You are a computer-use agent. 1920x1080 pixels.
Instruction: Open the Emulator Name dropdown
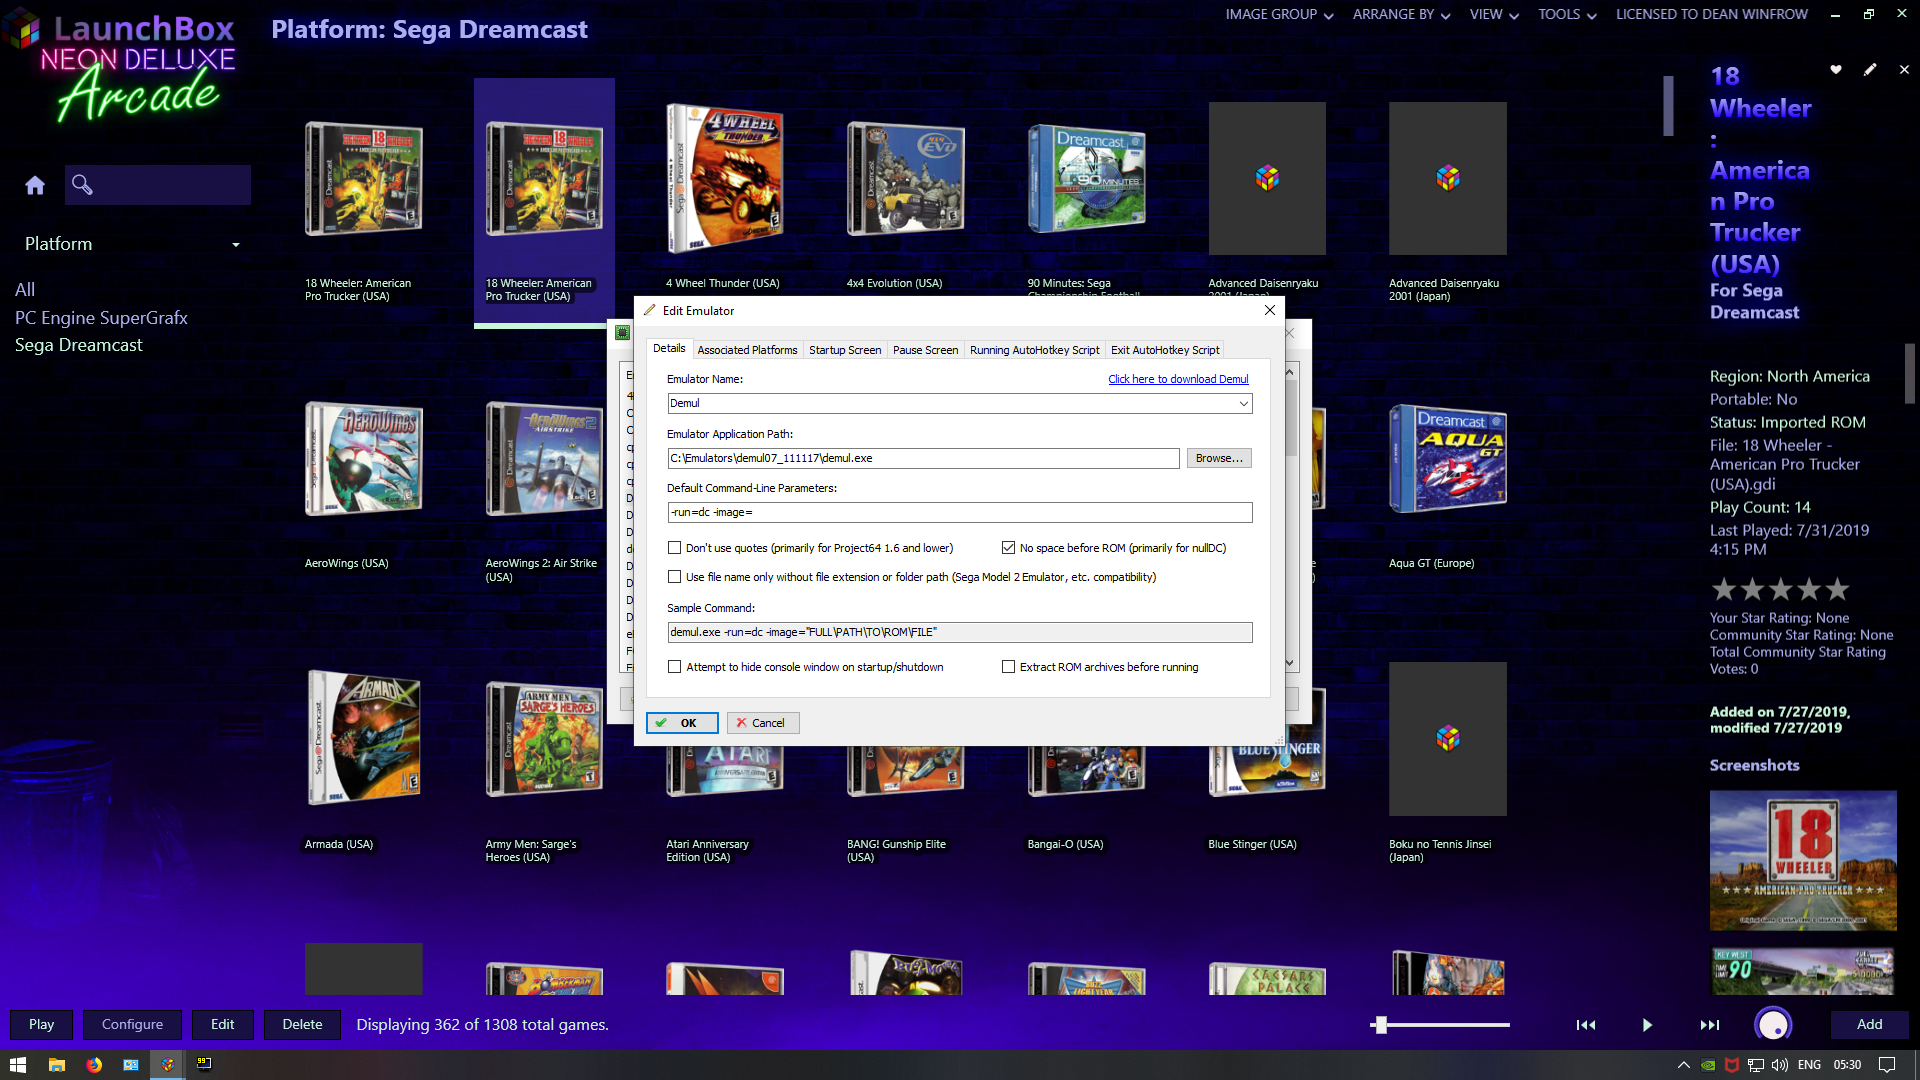pos(1243,403)
